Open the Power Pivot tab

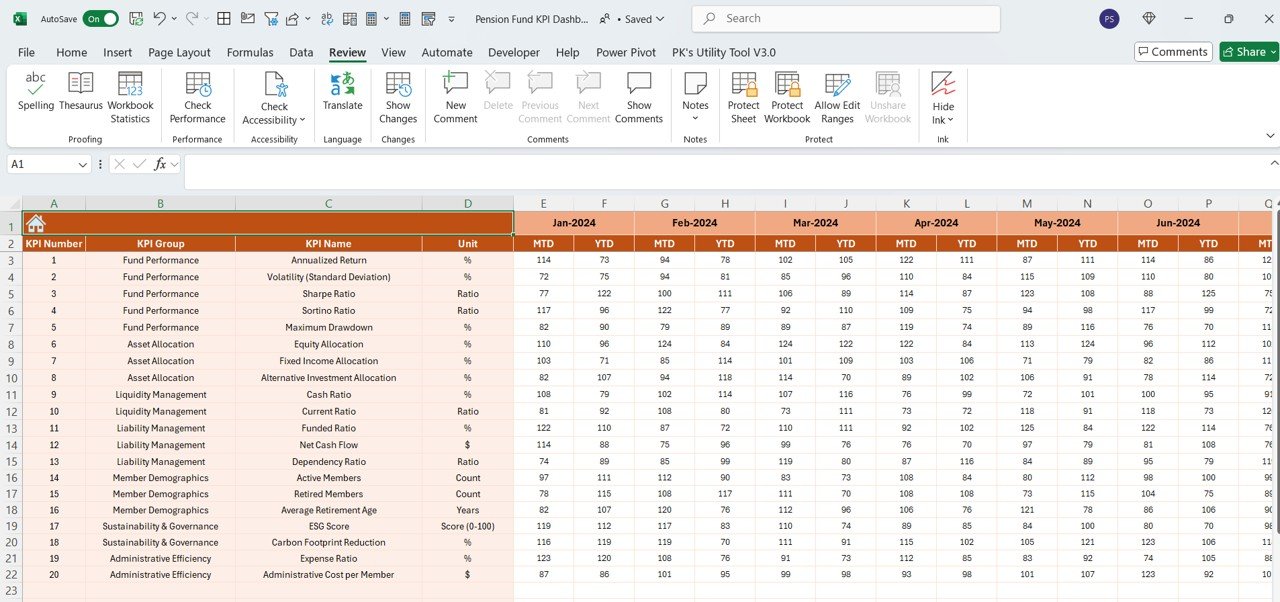pyautogui.click(x=626, y=52)
